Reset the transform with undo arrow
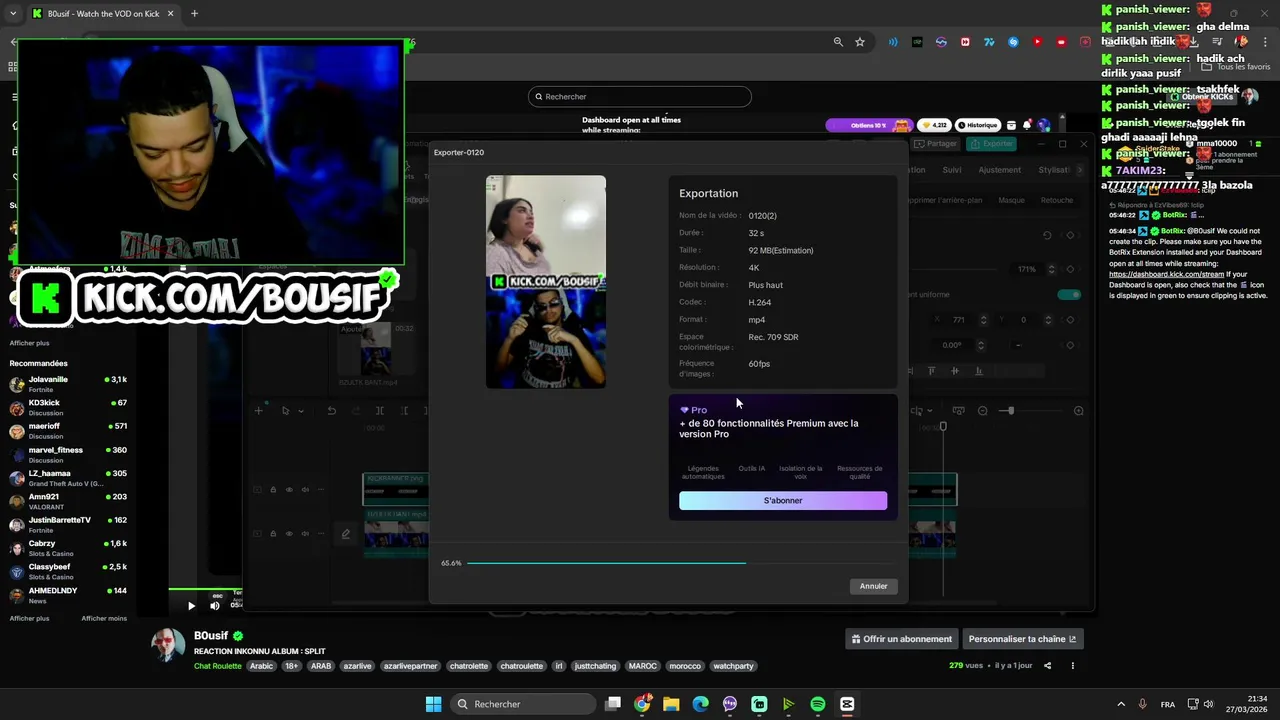The height and width of the screenshot is (720, 1280). point(1047,236)
